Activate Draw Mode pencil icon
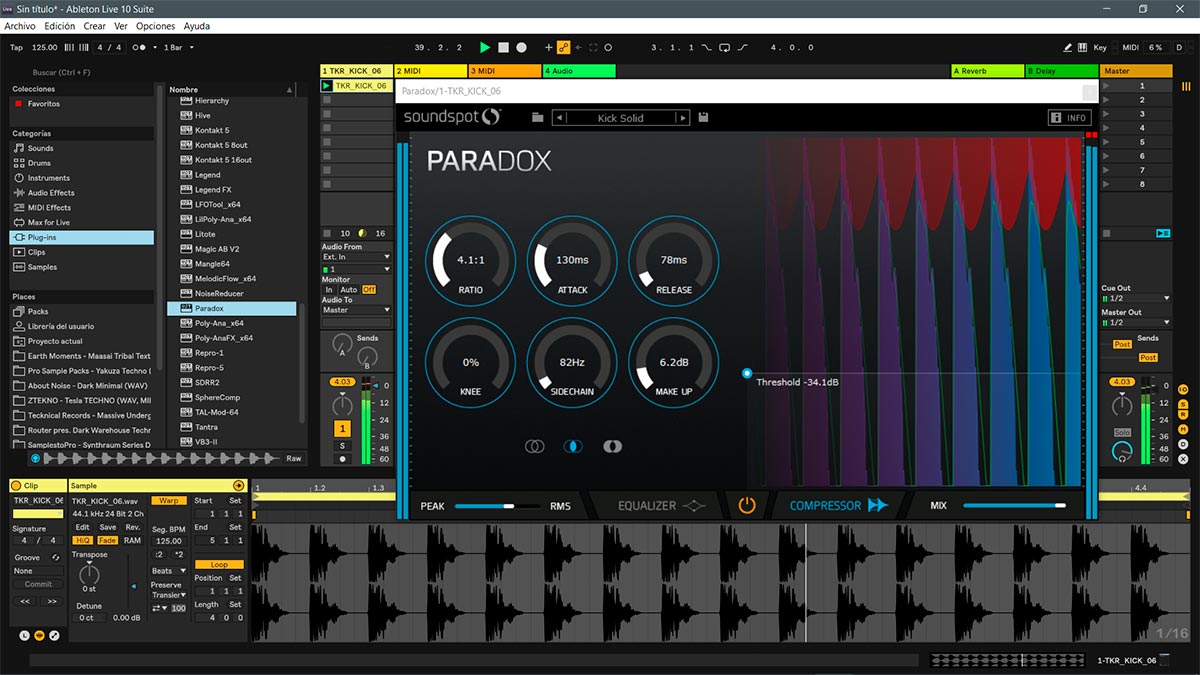1200x675 pixels. (x=1068, y=47)
